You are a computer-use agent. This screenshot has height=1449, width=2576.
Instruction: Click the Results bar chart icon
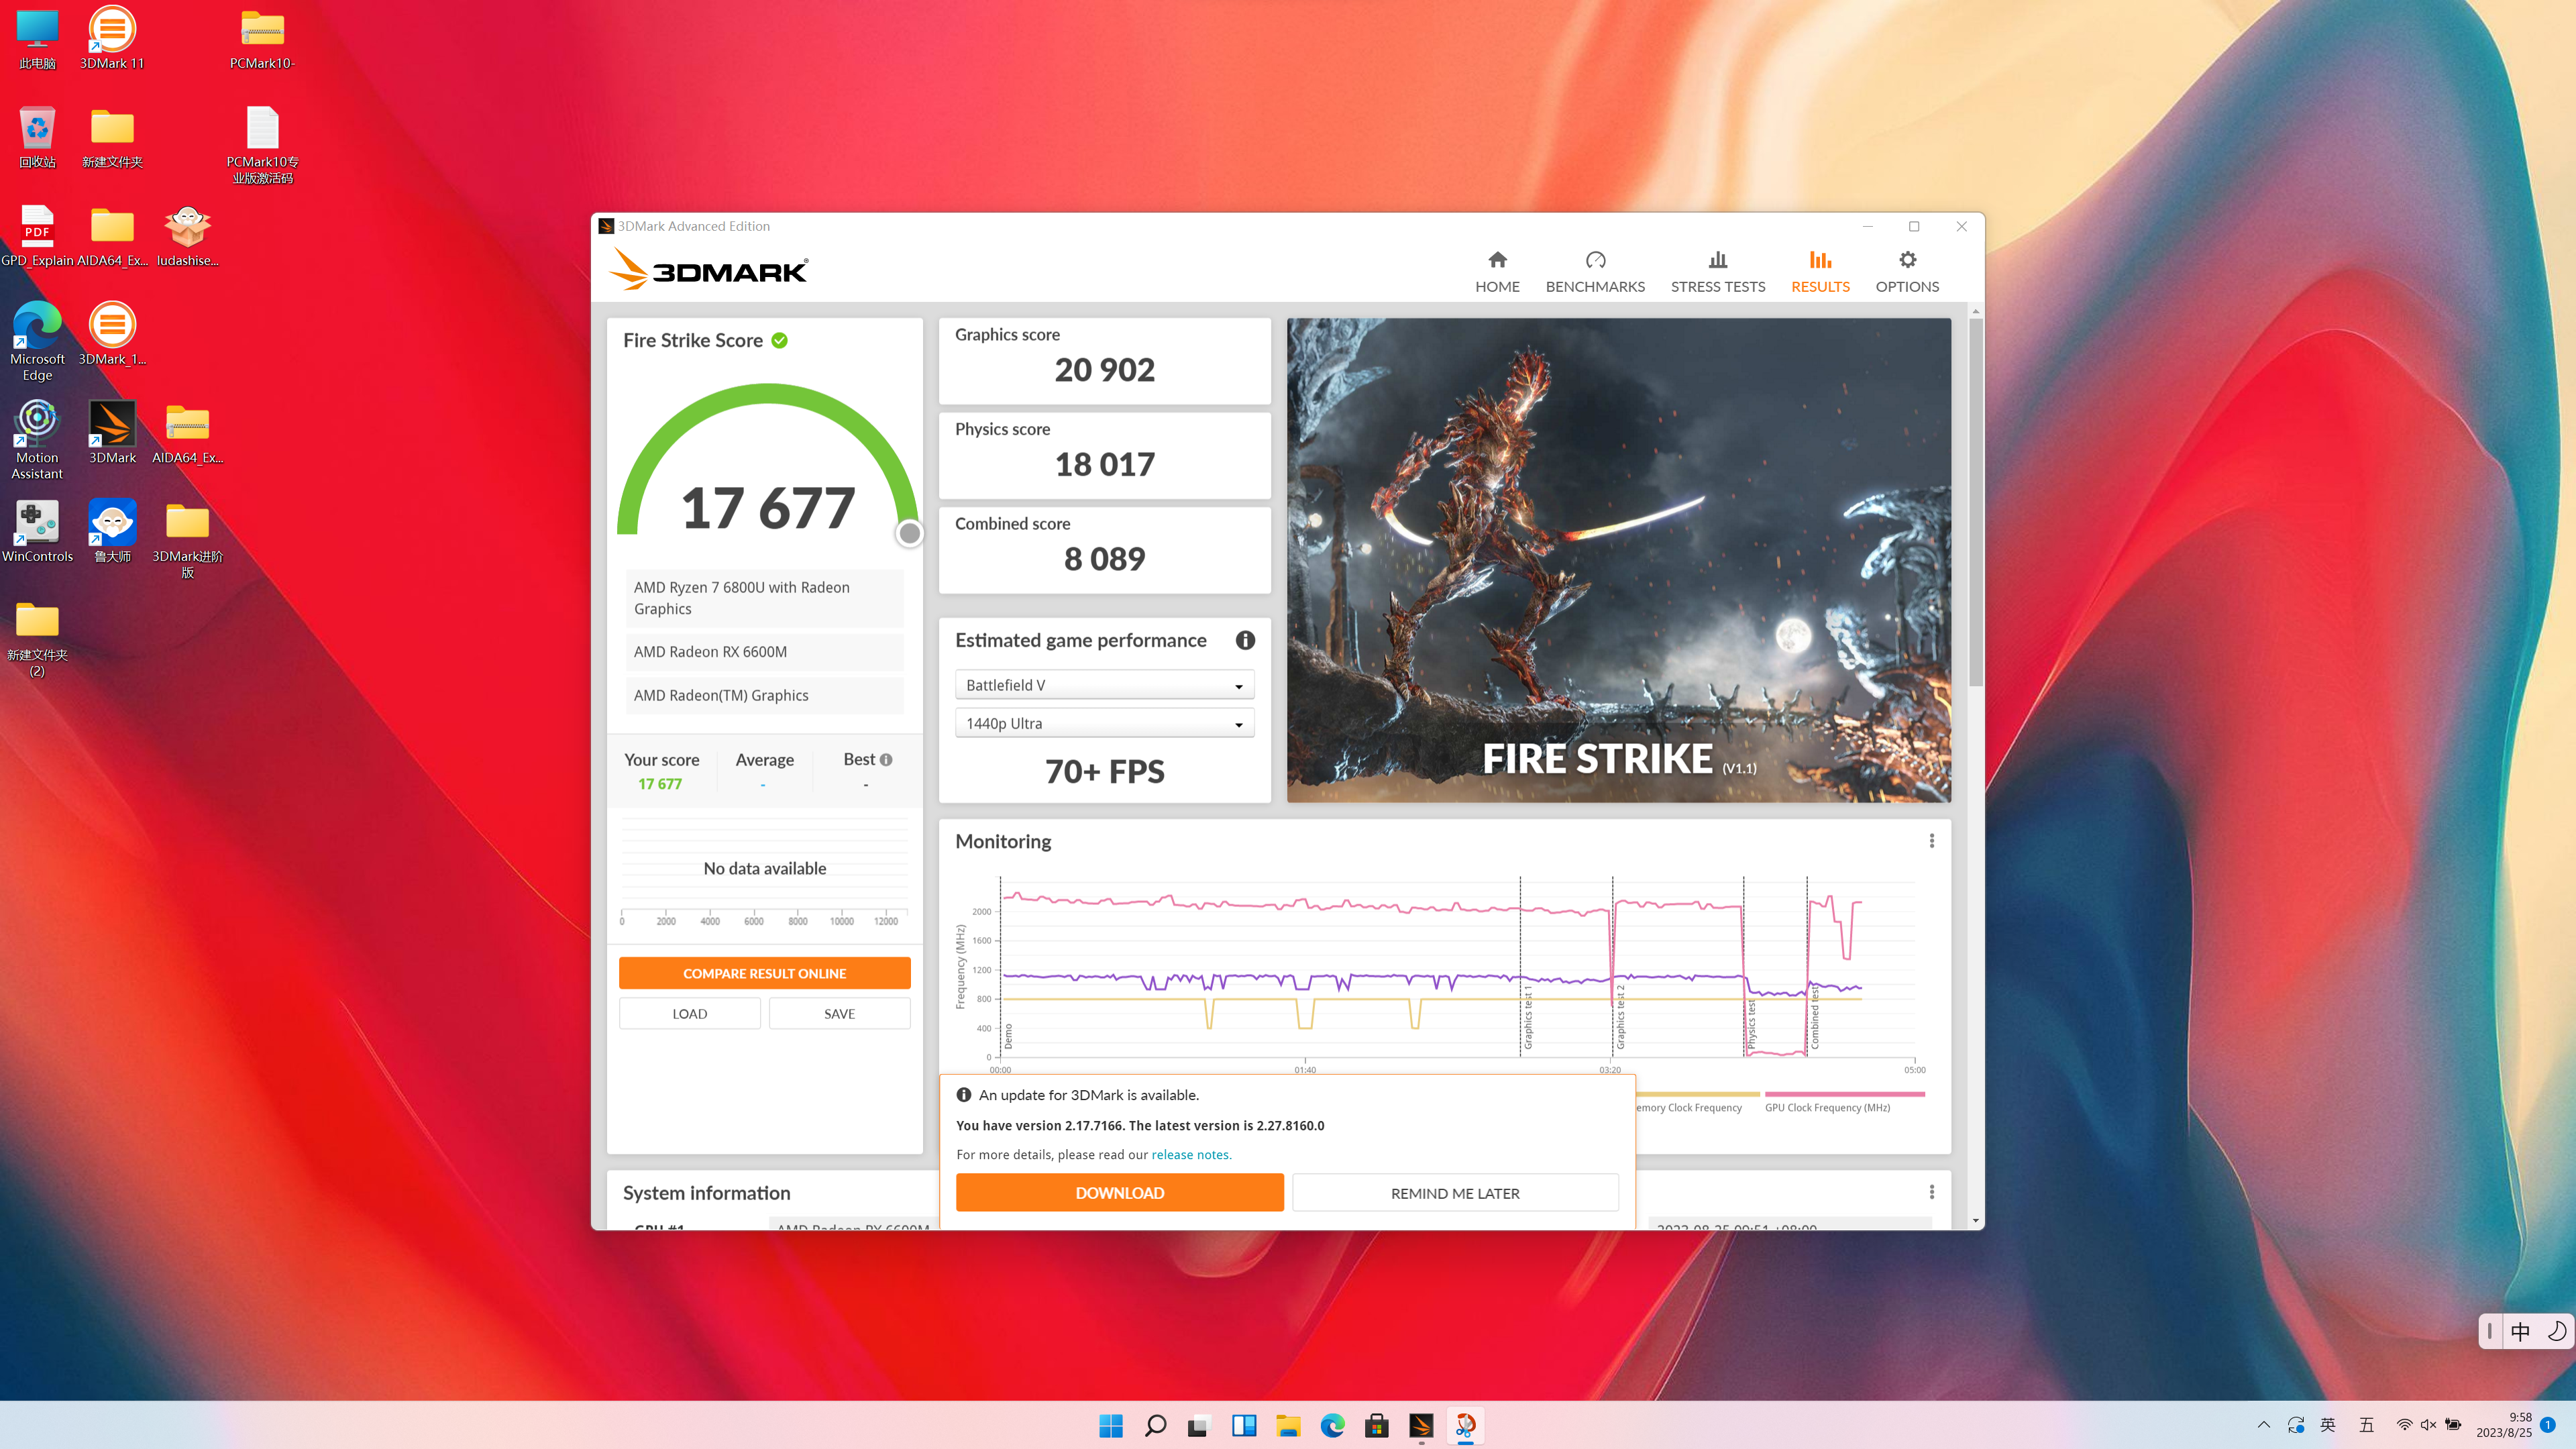click(x=1820, y=260)
